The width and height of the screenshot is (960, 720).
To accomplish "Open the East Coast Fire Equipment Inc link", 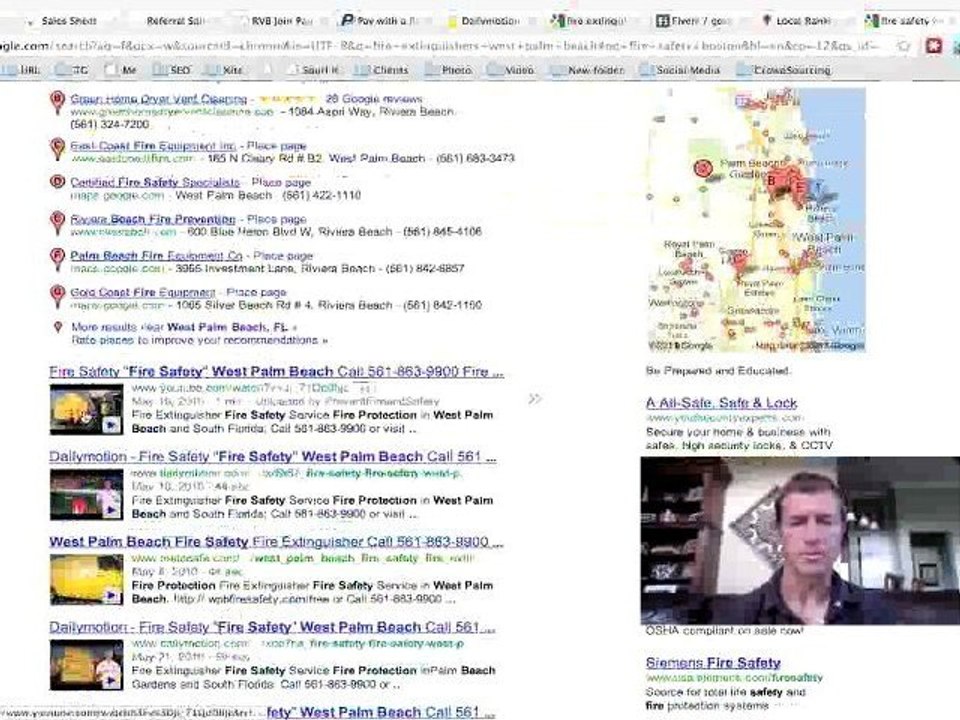I will [153, 146].
